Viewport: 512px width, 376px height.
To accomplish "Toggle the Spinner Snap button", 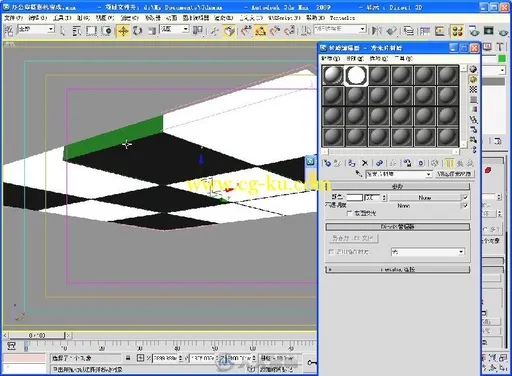I will (290, 31).
